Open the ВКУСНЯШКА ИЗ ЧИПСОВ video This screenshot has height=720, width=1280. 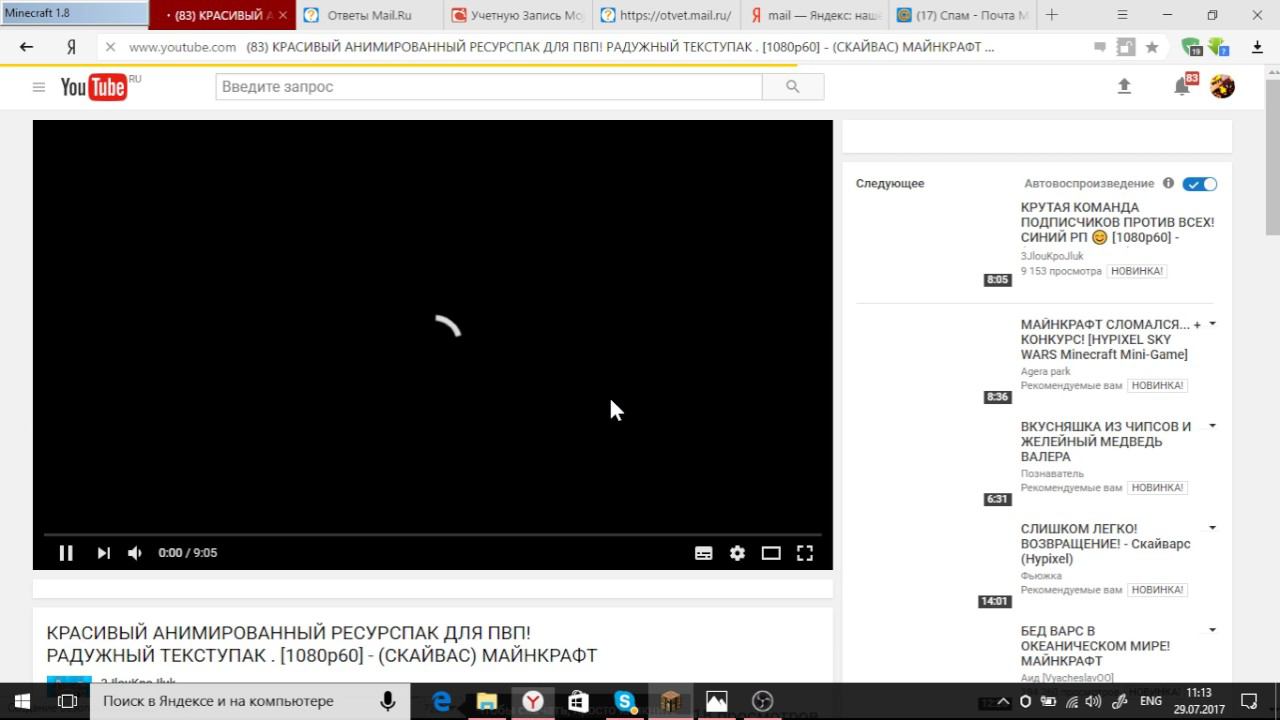(1106, 441)
